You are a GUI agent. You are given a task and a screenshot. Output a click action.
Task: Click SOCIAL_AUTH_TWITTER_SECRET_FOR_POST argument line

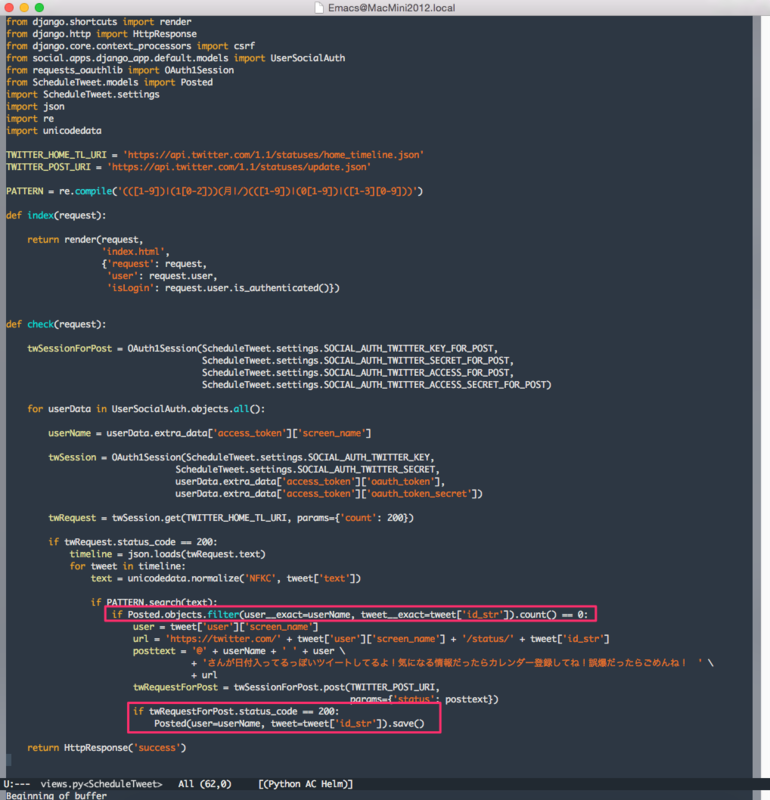[358, 361]
